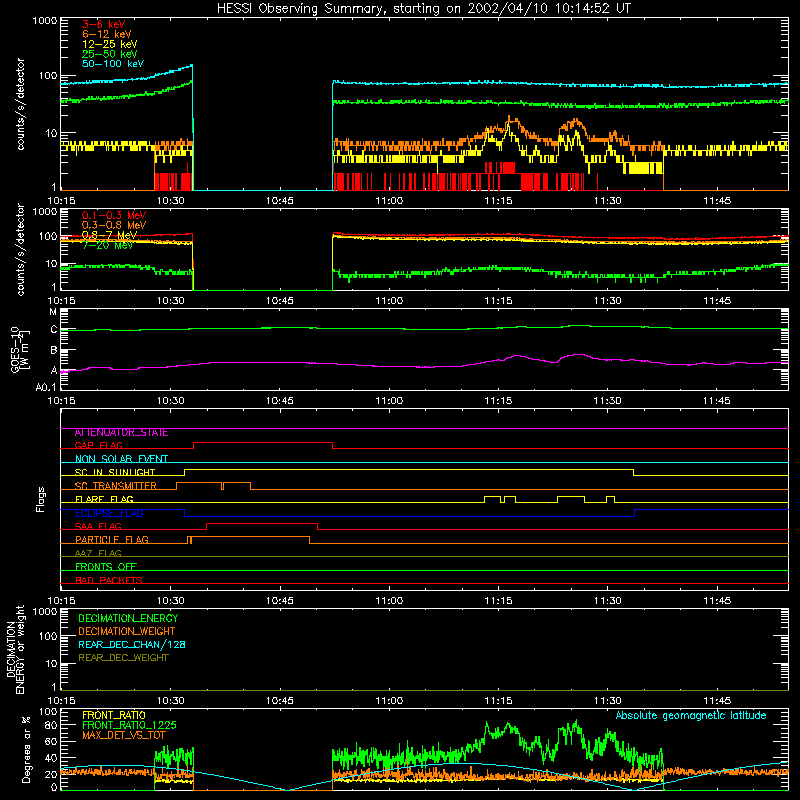Image resolution: width=800 pixels, height=800 pixels.
Task: Click the DECIMATION ENERGY or weight axis label
Action: coord(15,649)
